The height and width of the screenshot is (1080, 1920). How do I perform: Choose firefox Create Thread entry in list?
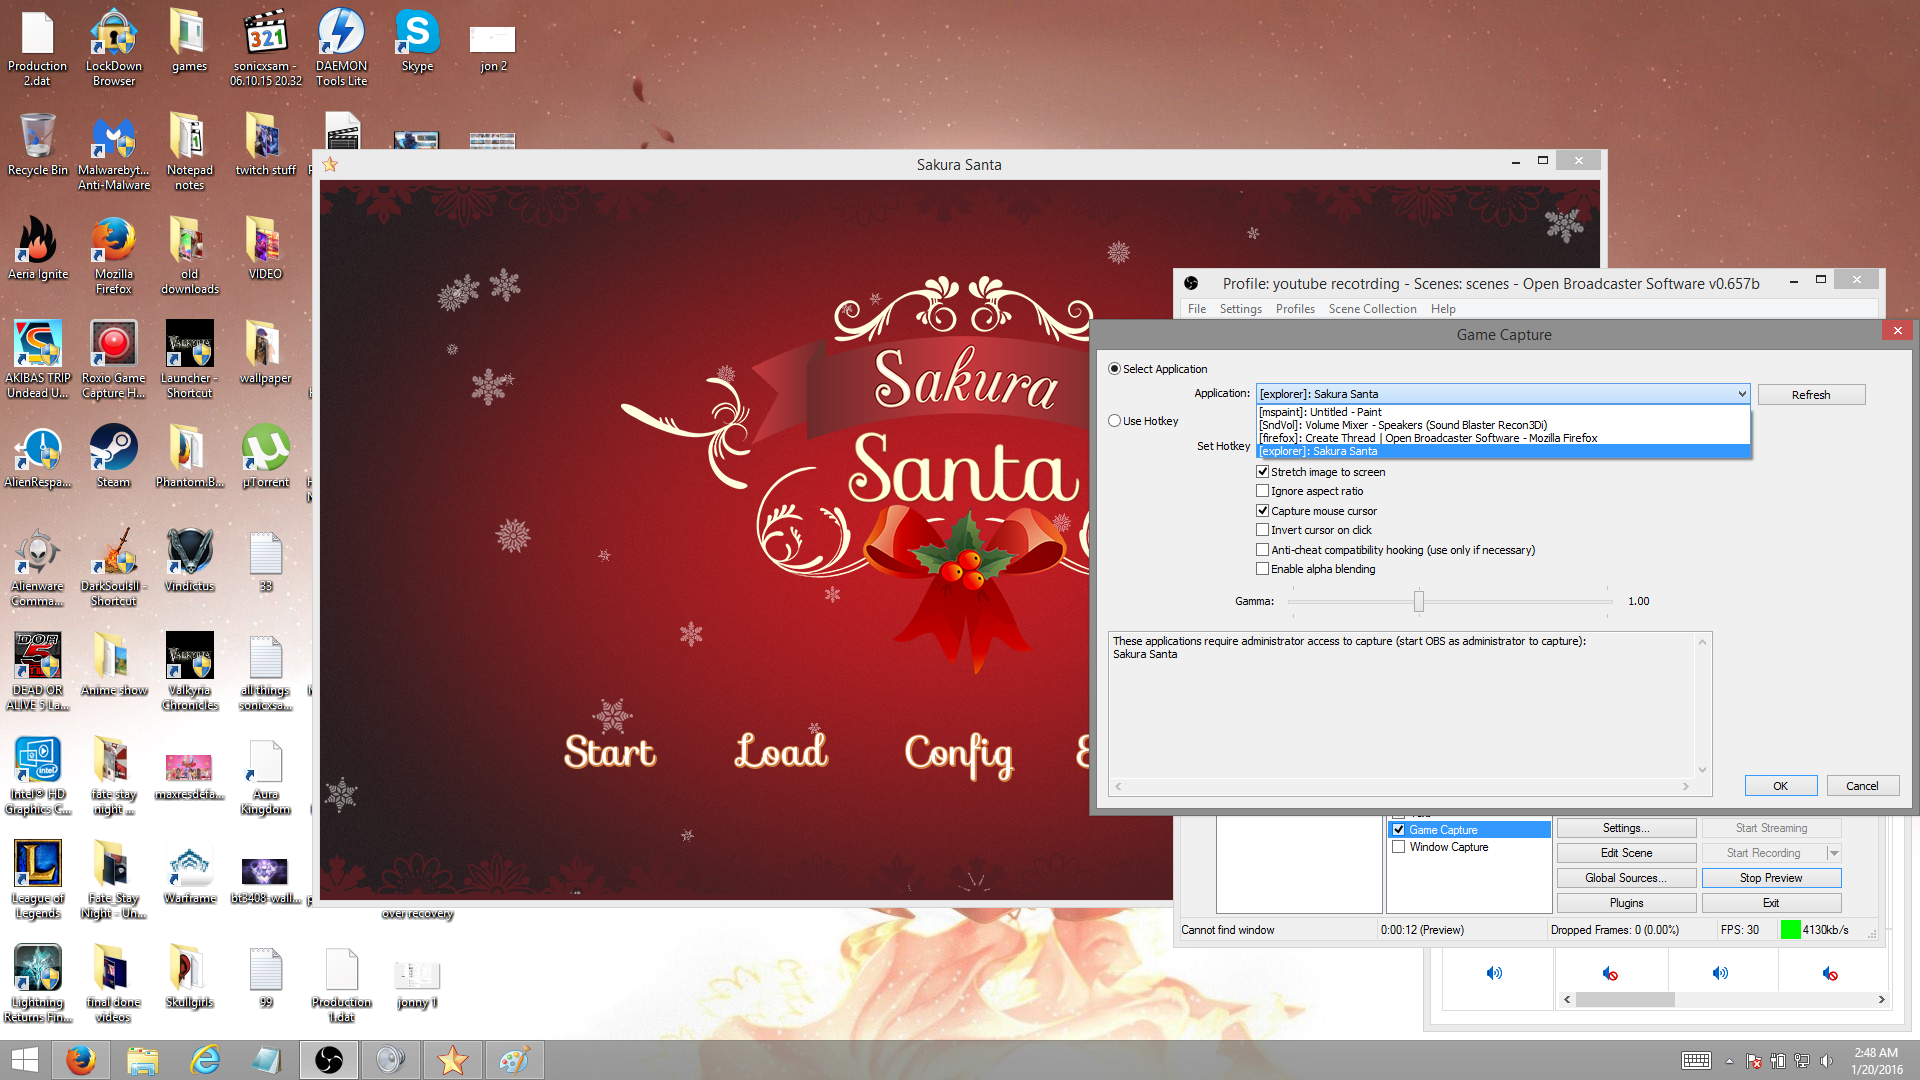click(1503, 438)
